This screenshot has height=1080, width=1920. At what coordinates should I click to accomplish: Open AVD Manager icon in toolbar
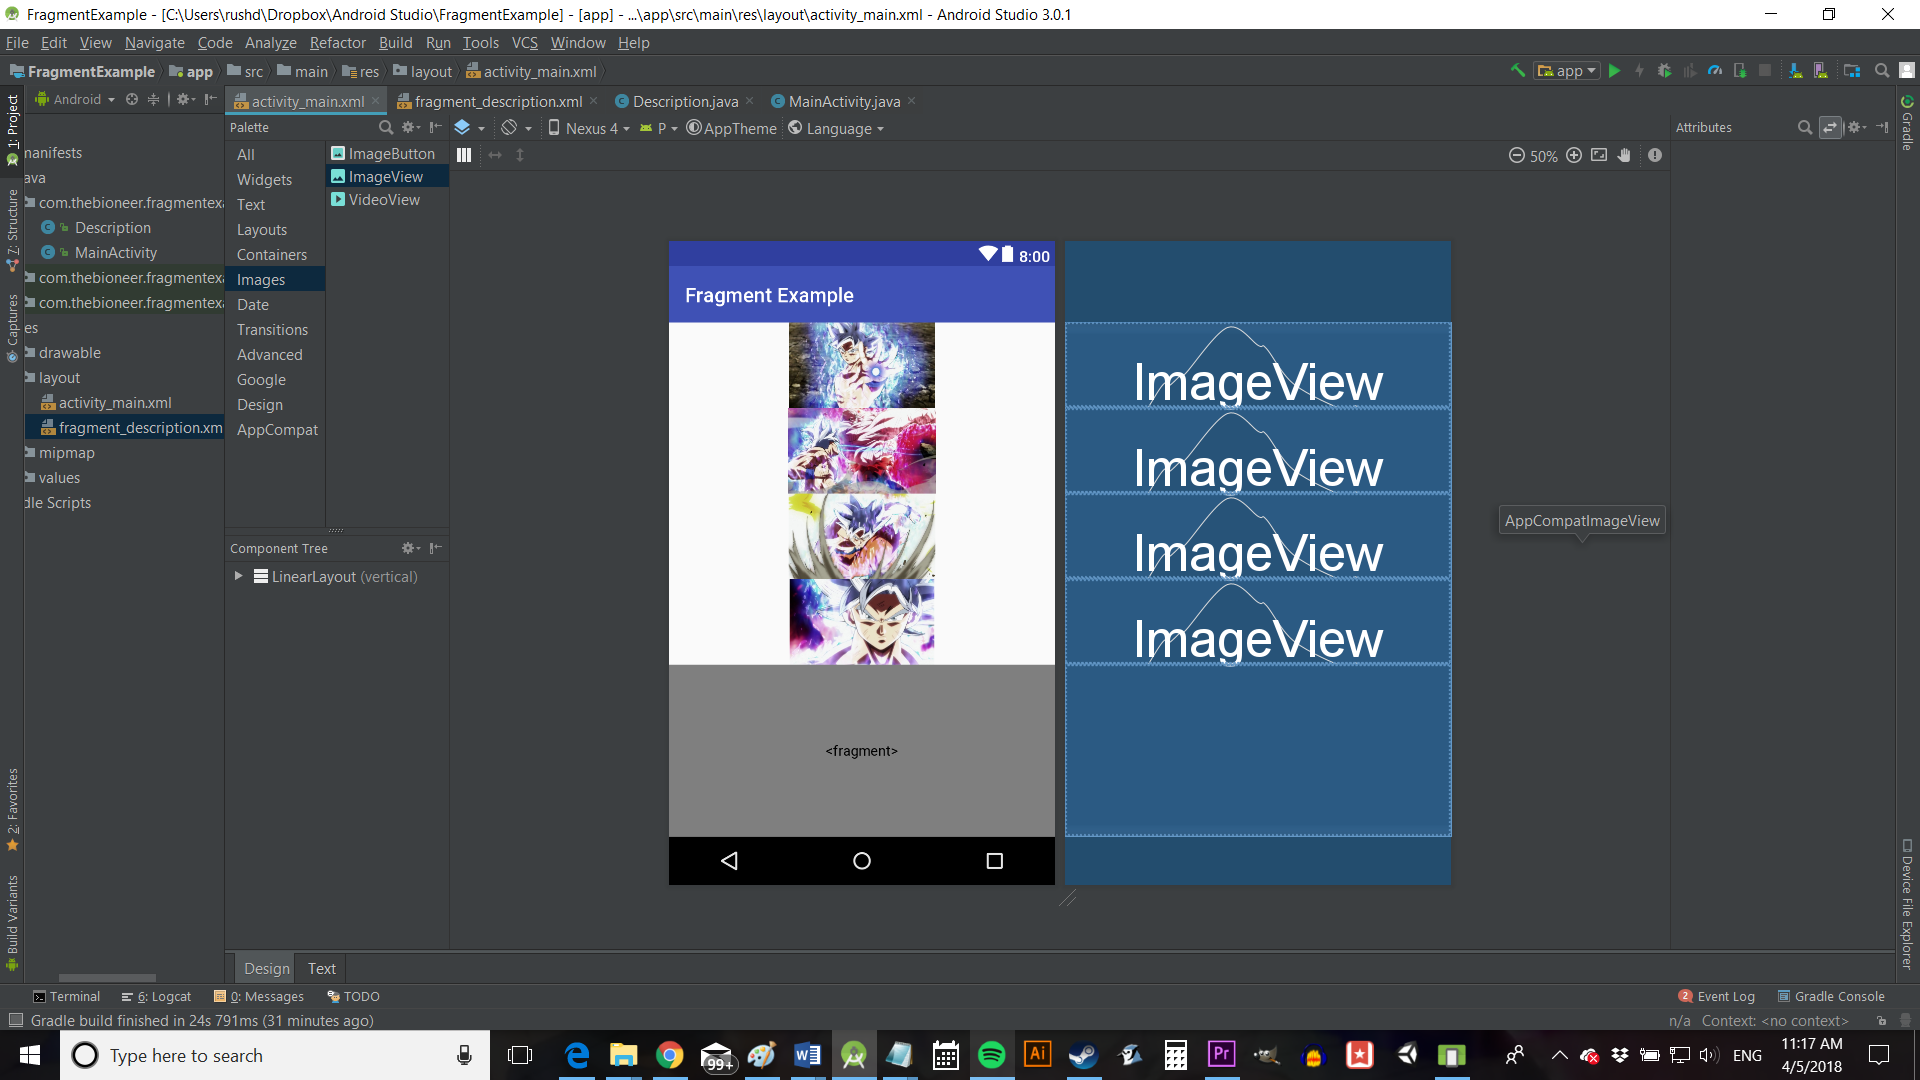click(x=1820, y=71)
